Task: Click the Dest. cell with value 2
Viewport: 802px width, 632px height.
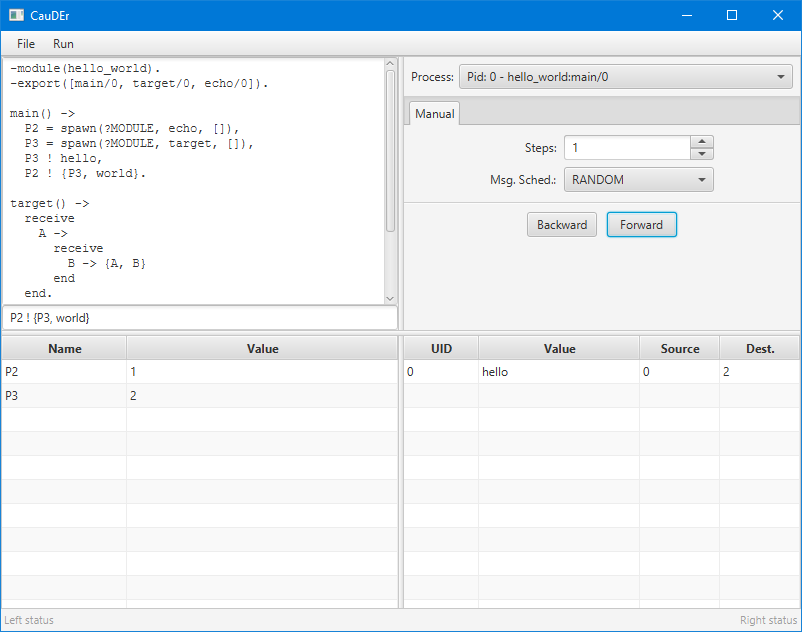Action: 760,372
